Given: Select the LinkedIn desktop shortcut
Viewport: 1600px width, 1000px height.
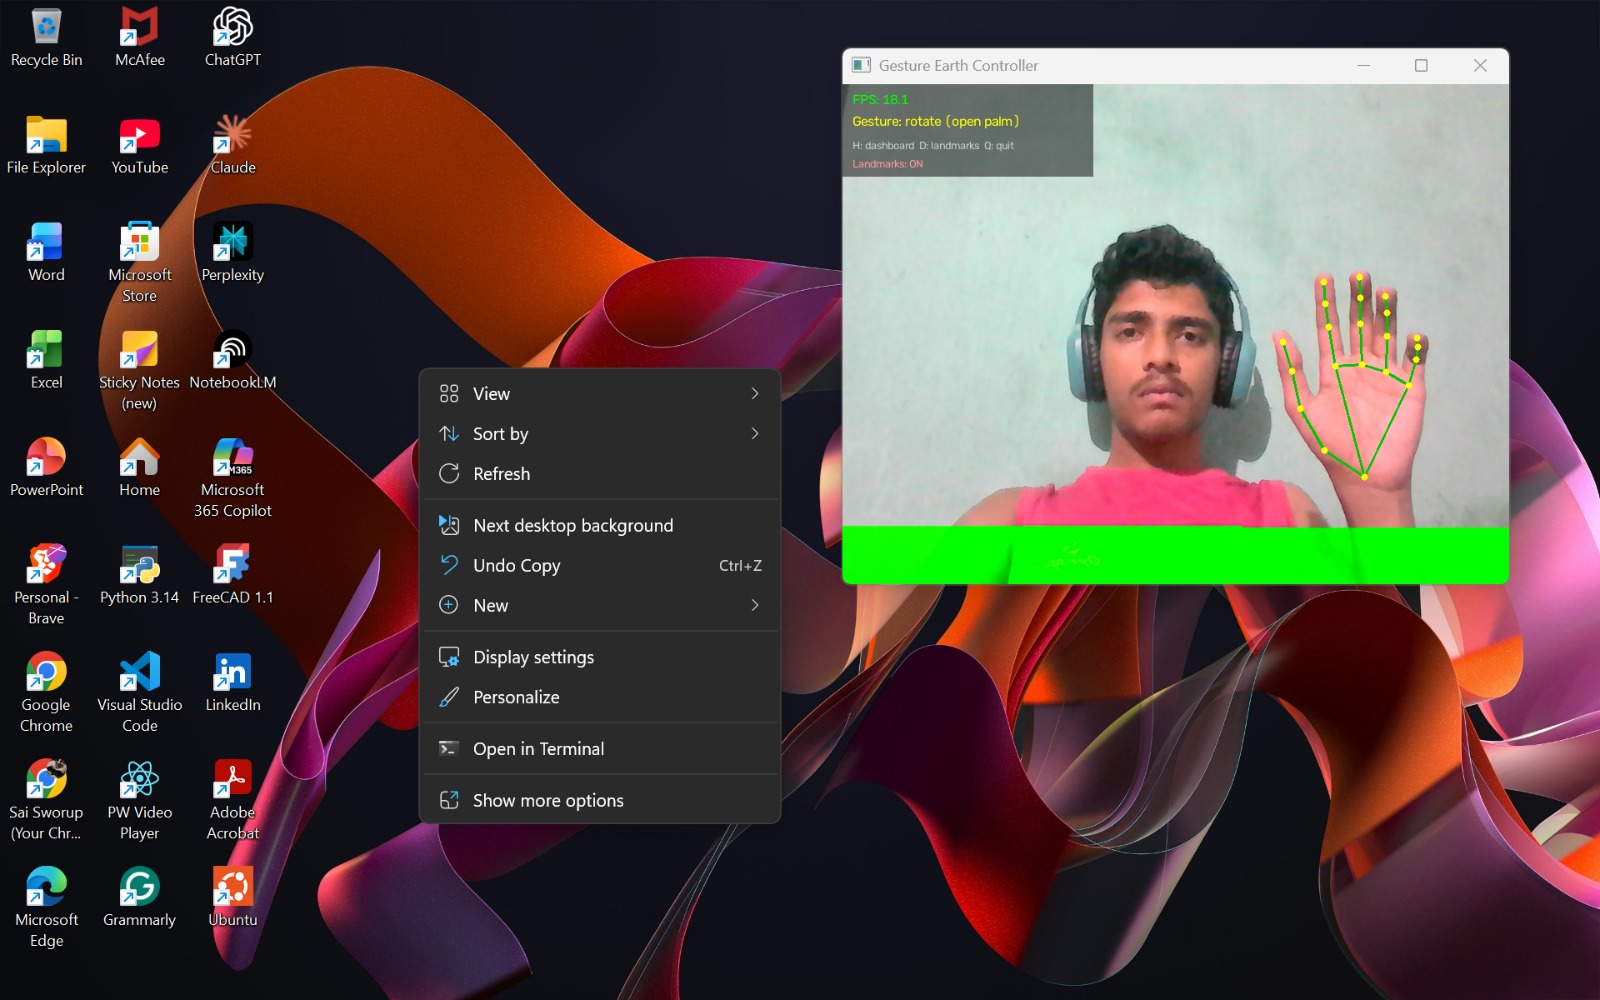Looking at the screenshot, I should [233, 683].
